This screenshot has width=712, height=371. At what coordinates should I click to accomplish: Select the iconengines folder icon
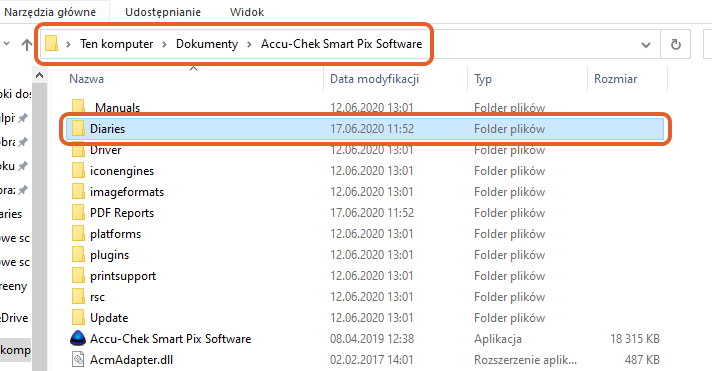coord(78,171)
